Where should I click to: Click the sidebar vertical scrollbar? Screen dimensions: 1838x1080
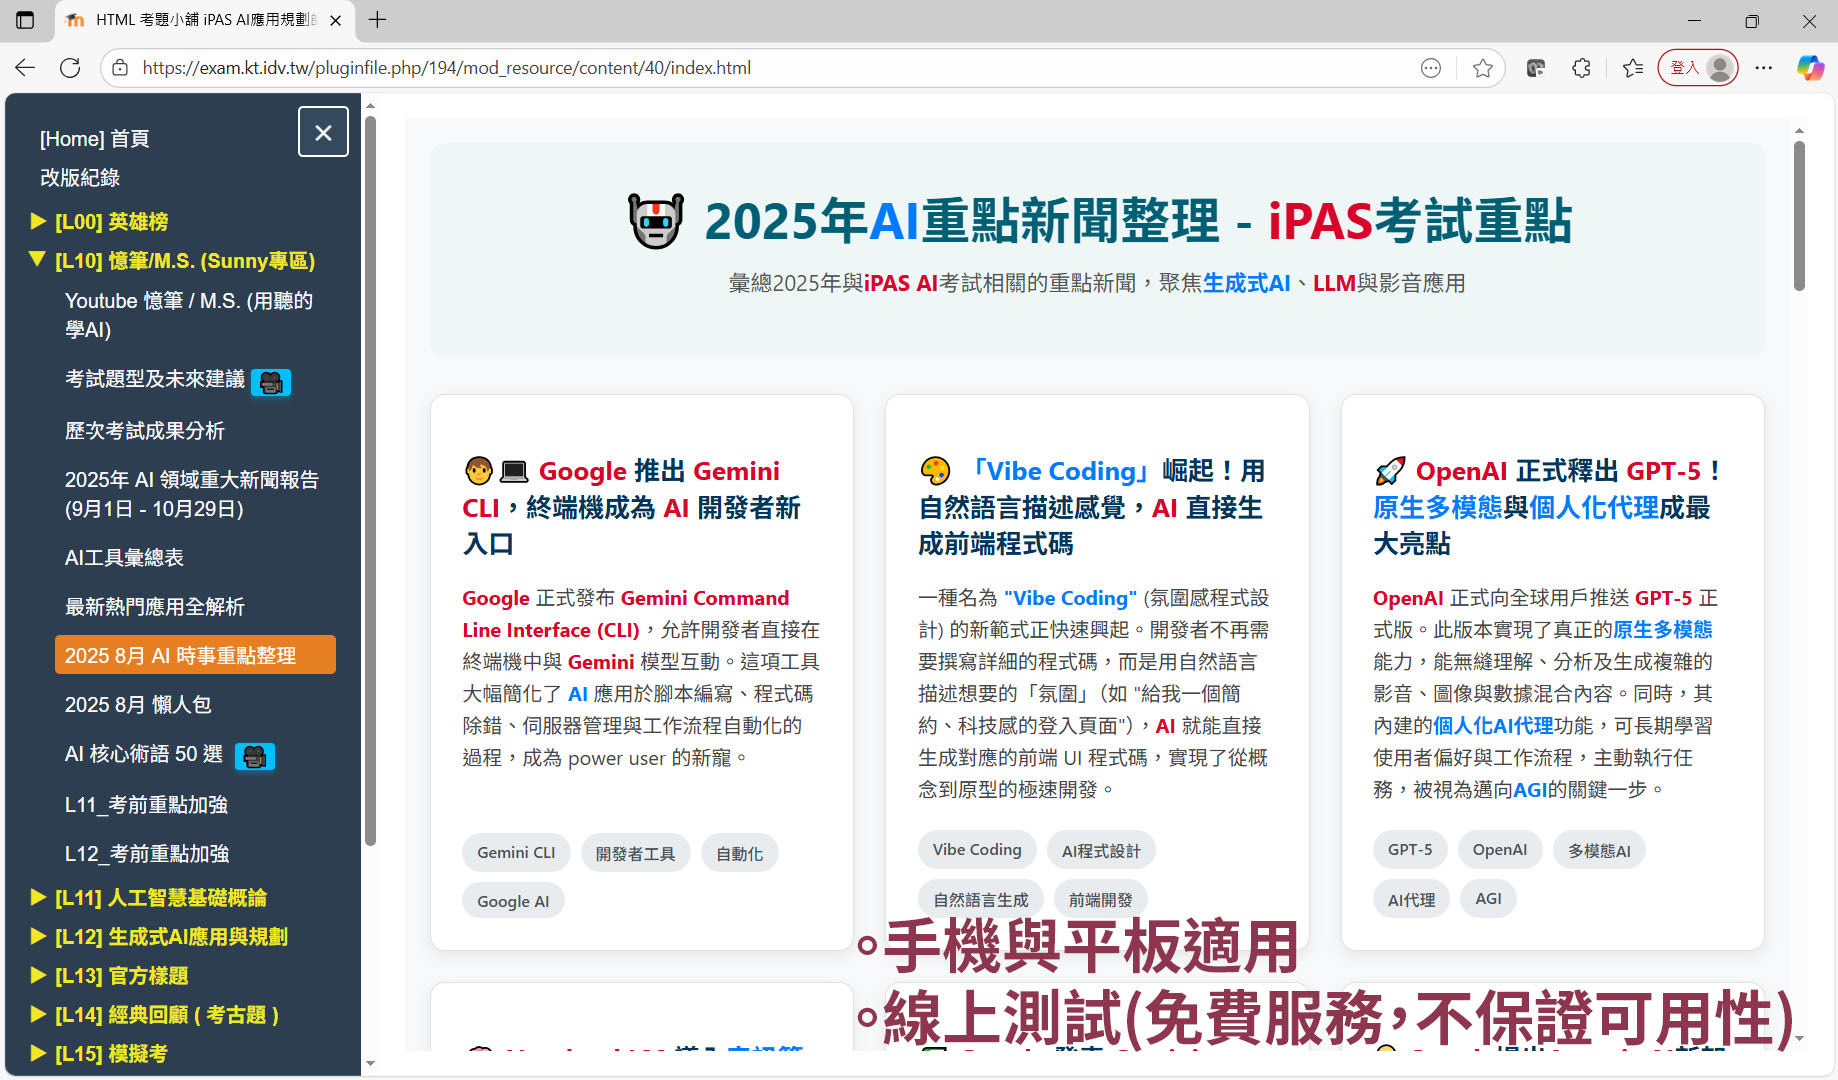[370, 480]
